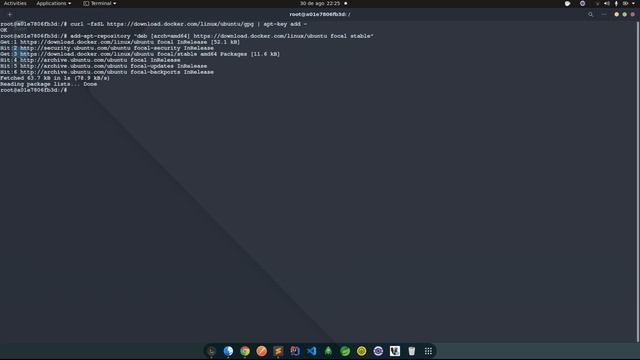
Task: Click the new tab icon at terminal header left
Action: tap(10, 14)
